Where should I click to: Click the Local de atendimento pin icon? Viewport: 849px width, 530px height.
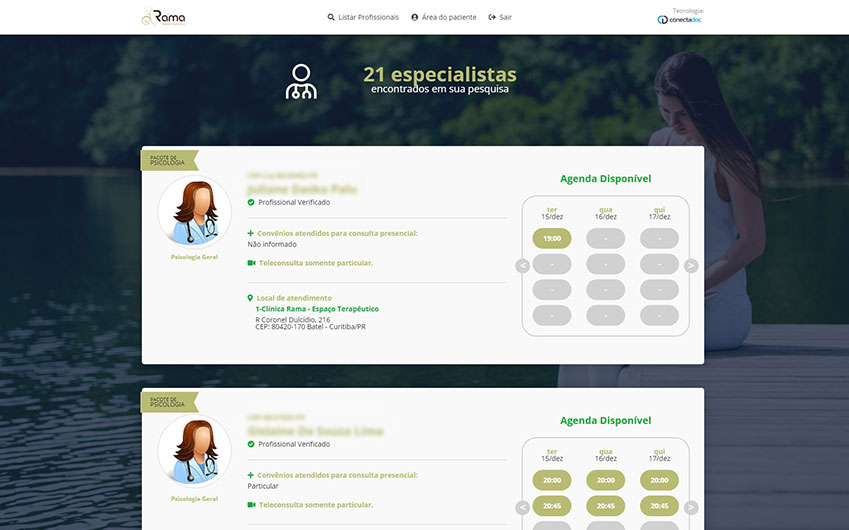point(250,298)
